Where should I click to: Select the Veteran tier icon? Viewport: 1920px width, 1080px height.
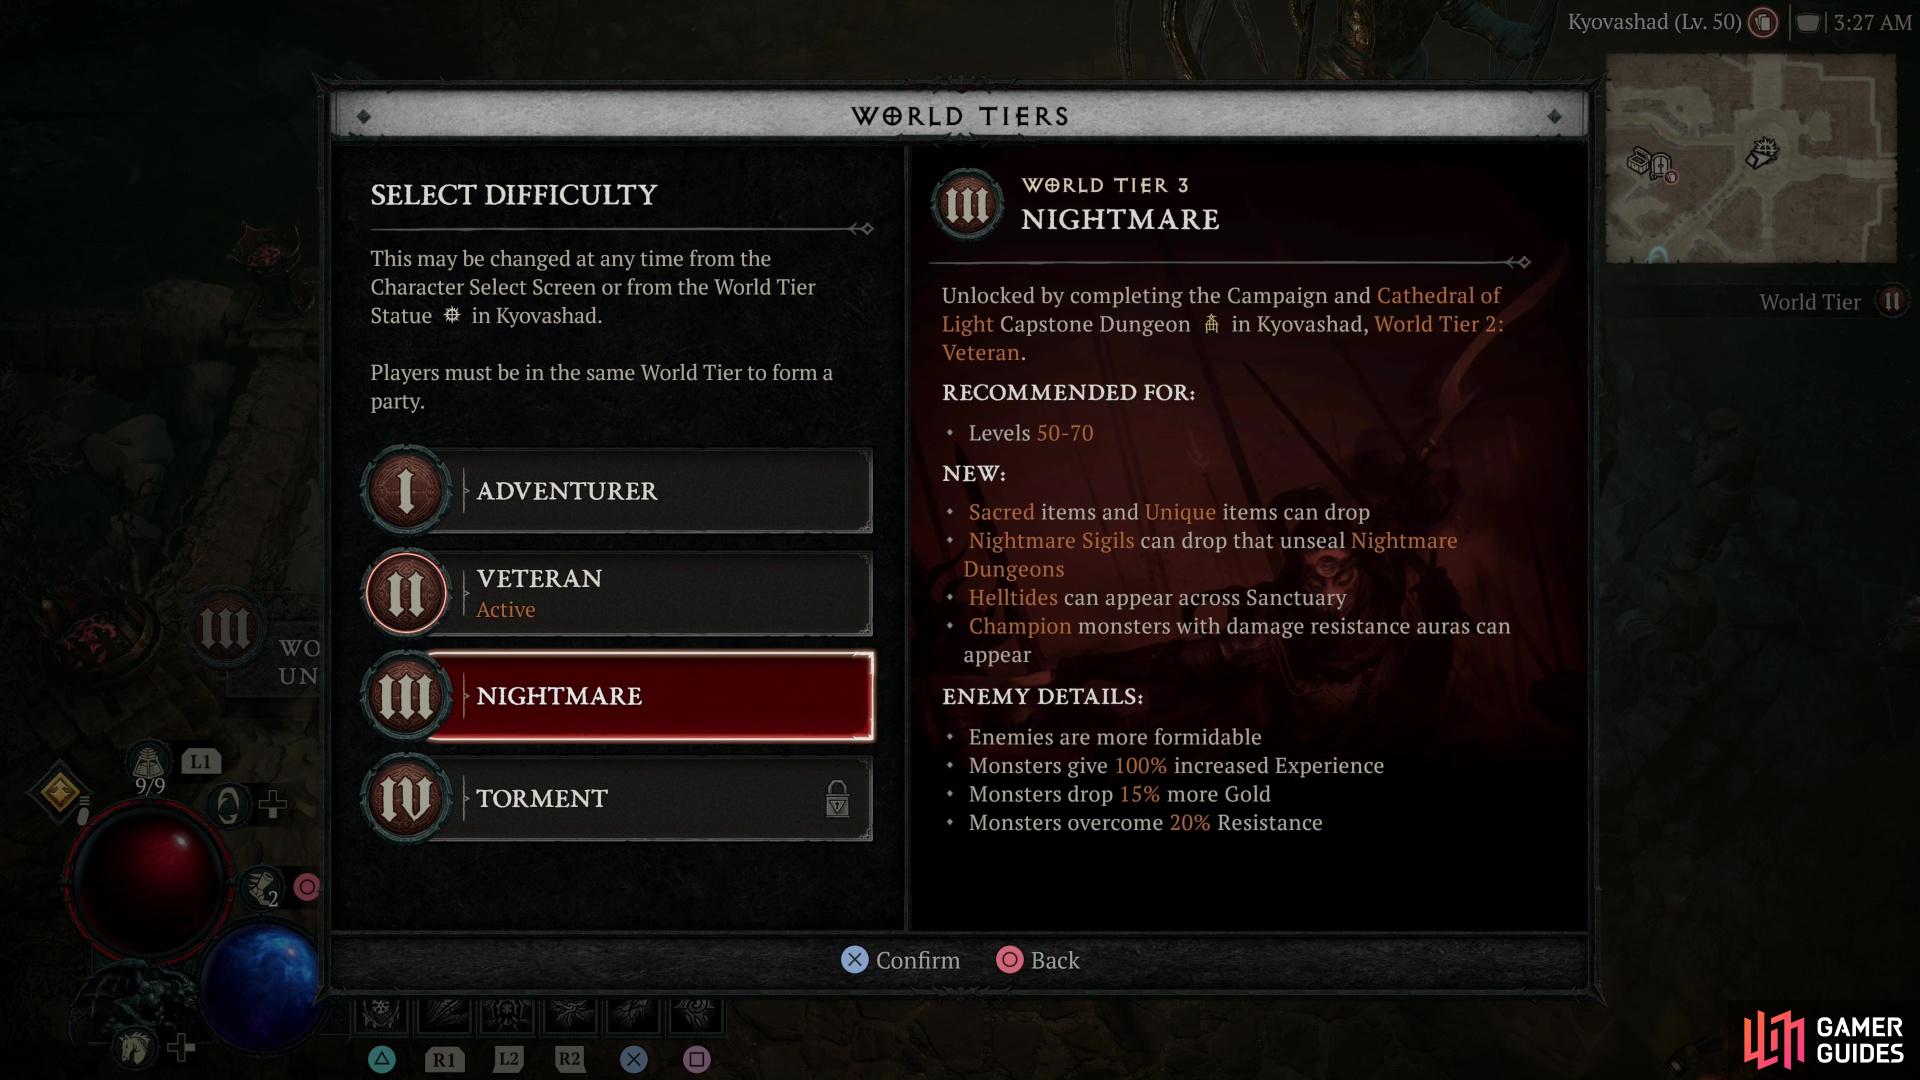coord(404,593)
